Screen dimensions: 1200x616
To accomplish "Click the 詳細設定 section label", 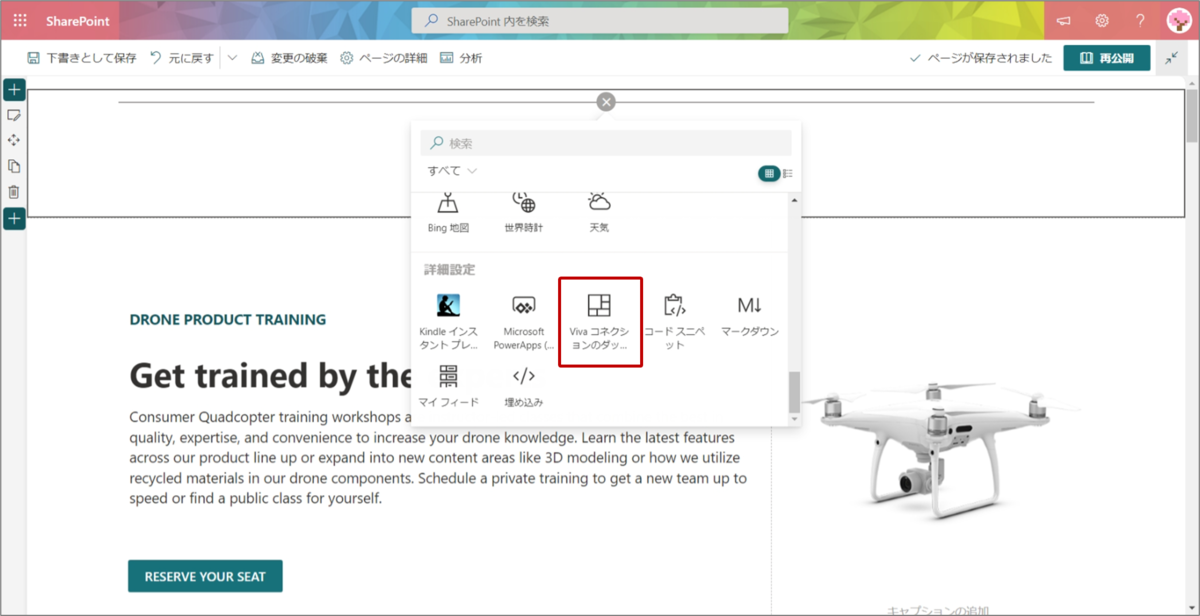I will point(450,270).
